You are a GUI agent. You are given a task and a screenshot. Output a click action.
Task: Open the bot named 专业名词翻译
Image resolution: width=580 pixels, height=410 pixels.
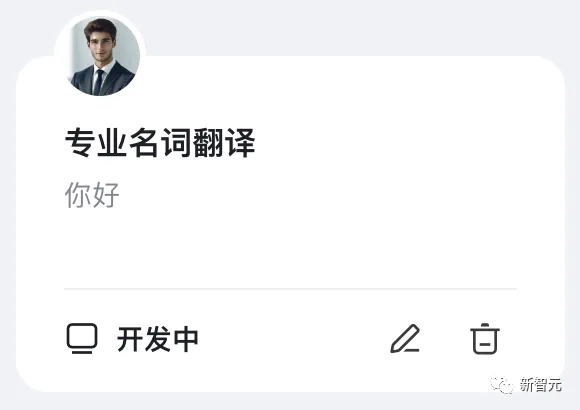click(160, 142)
